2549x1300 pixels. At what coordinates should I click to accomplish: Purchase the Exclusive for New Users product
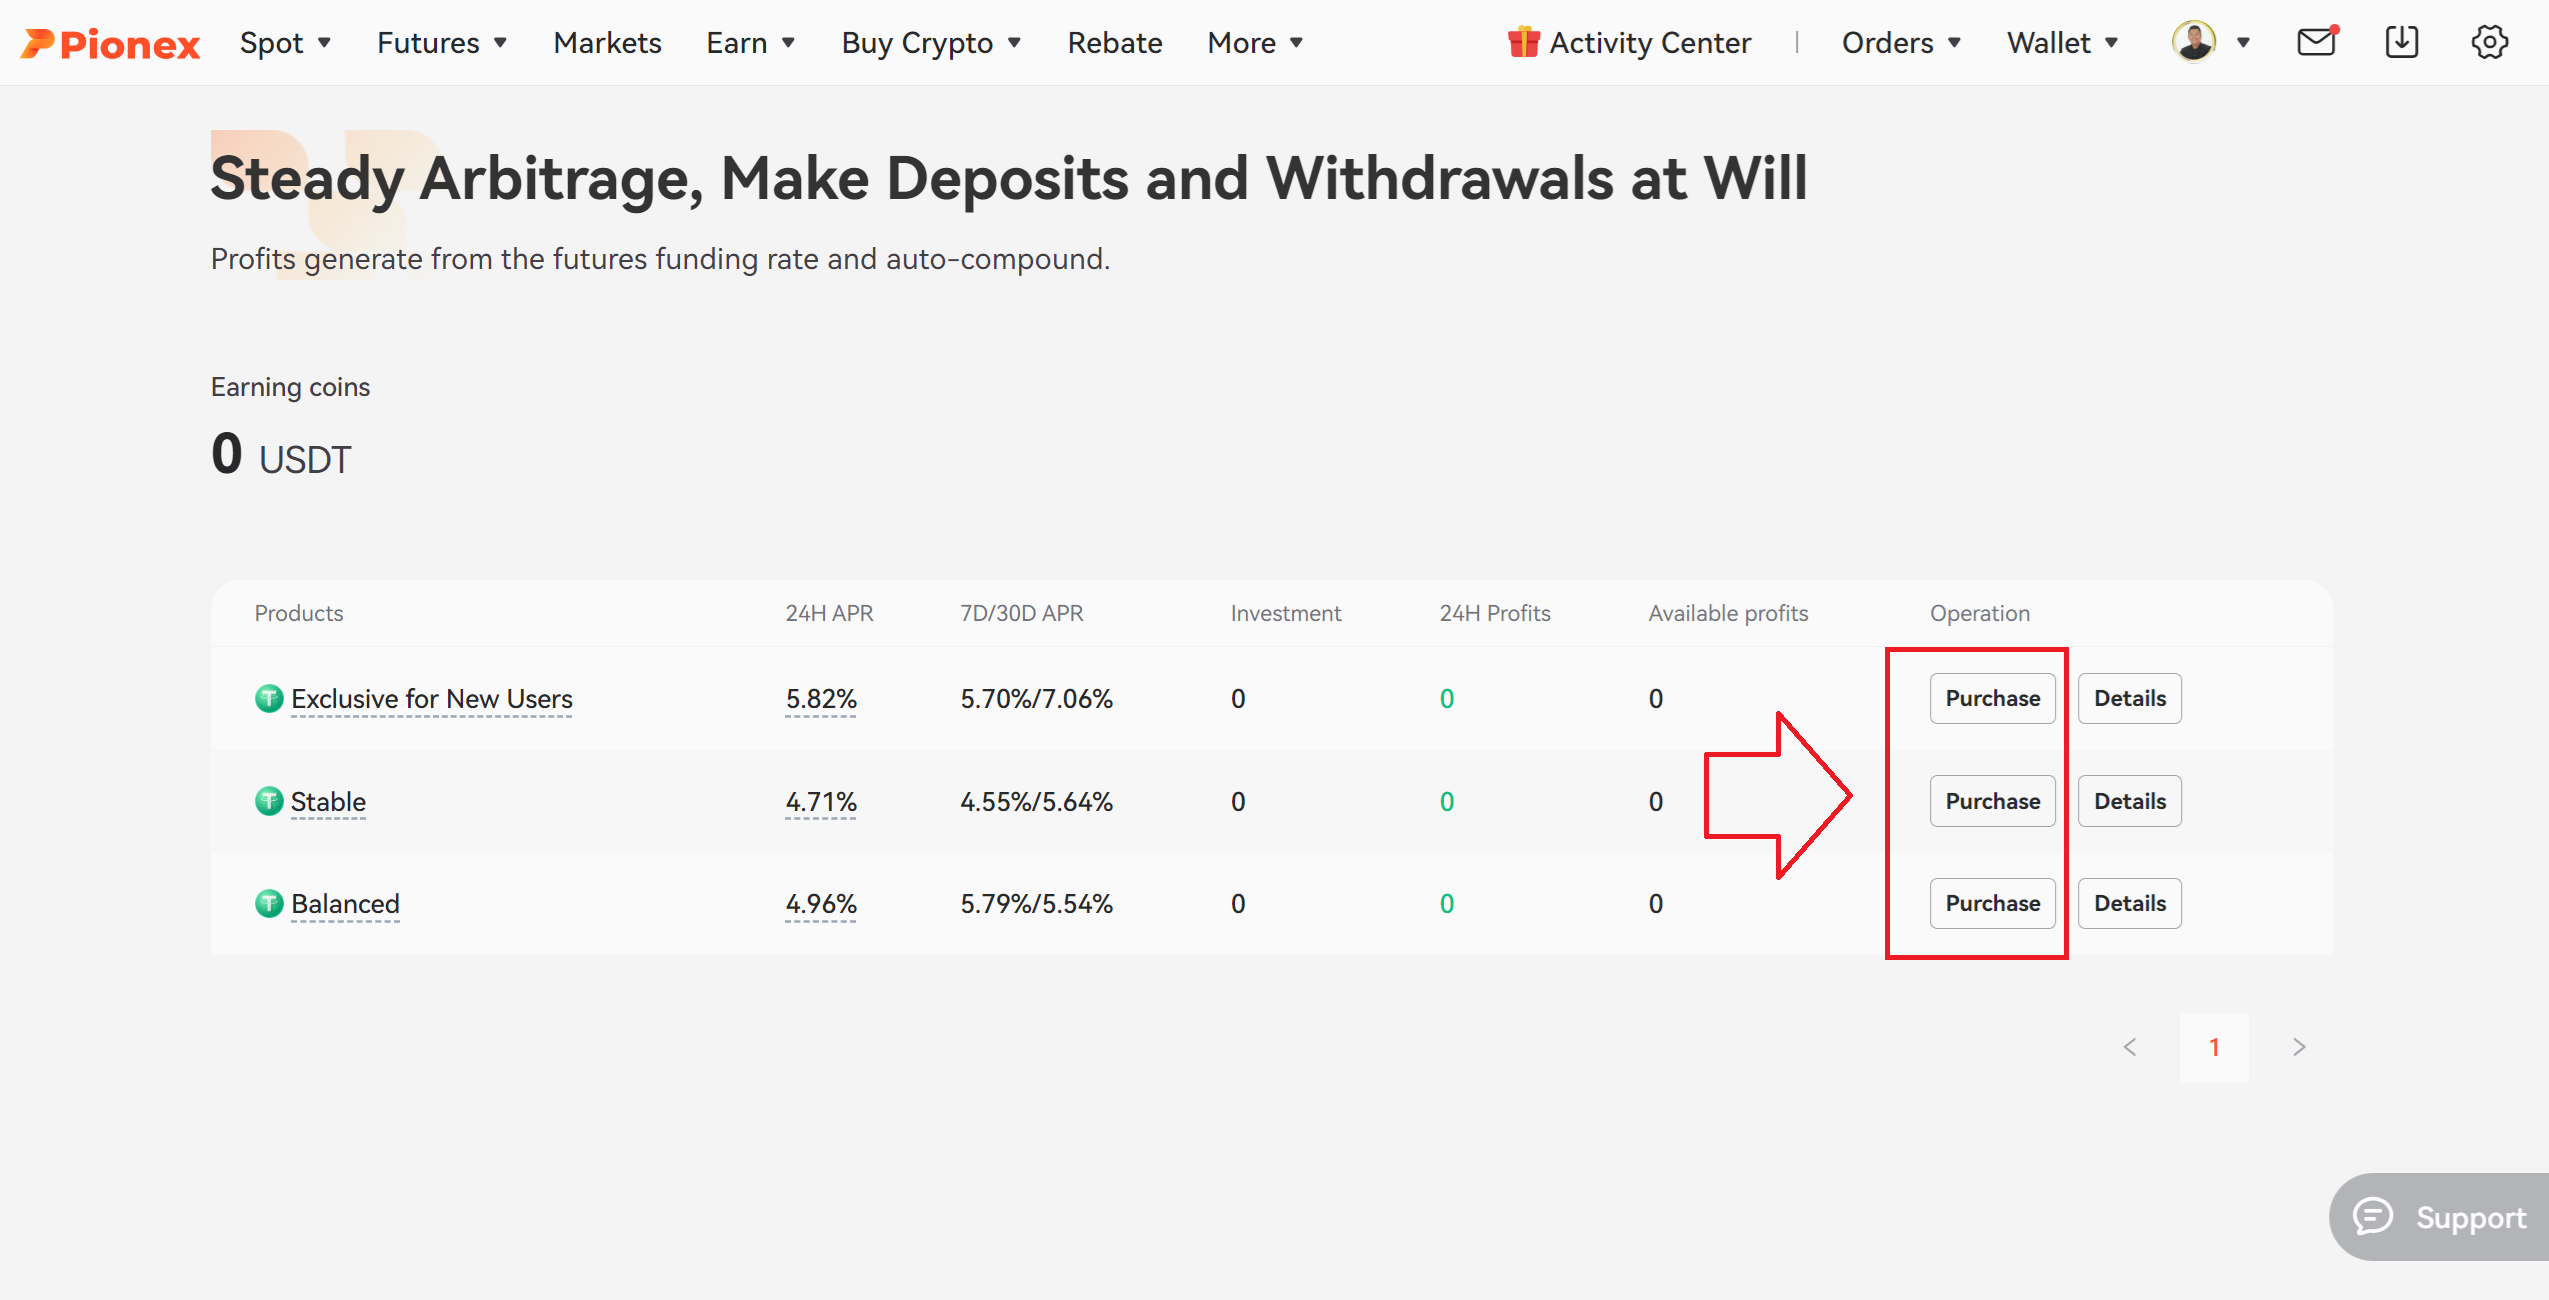click(x=1992, y=698)
